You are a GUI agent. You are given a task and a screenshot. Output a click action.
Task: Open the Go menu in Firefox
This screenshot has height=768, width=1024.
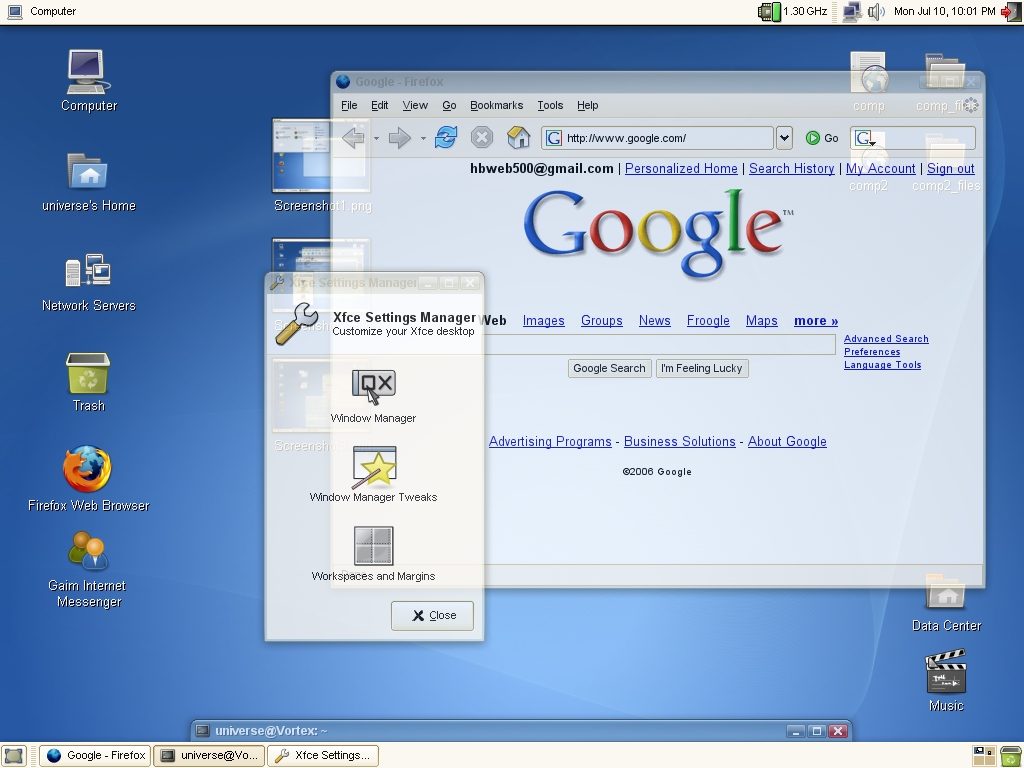point(449,105)
